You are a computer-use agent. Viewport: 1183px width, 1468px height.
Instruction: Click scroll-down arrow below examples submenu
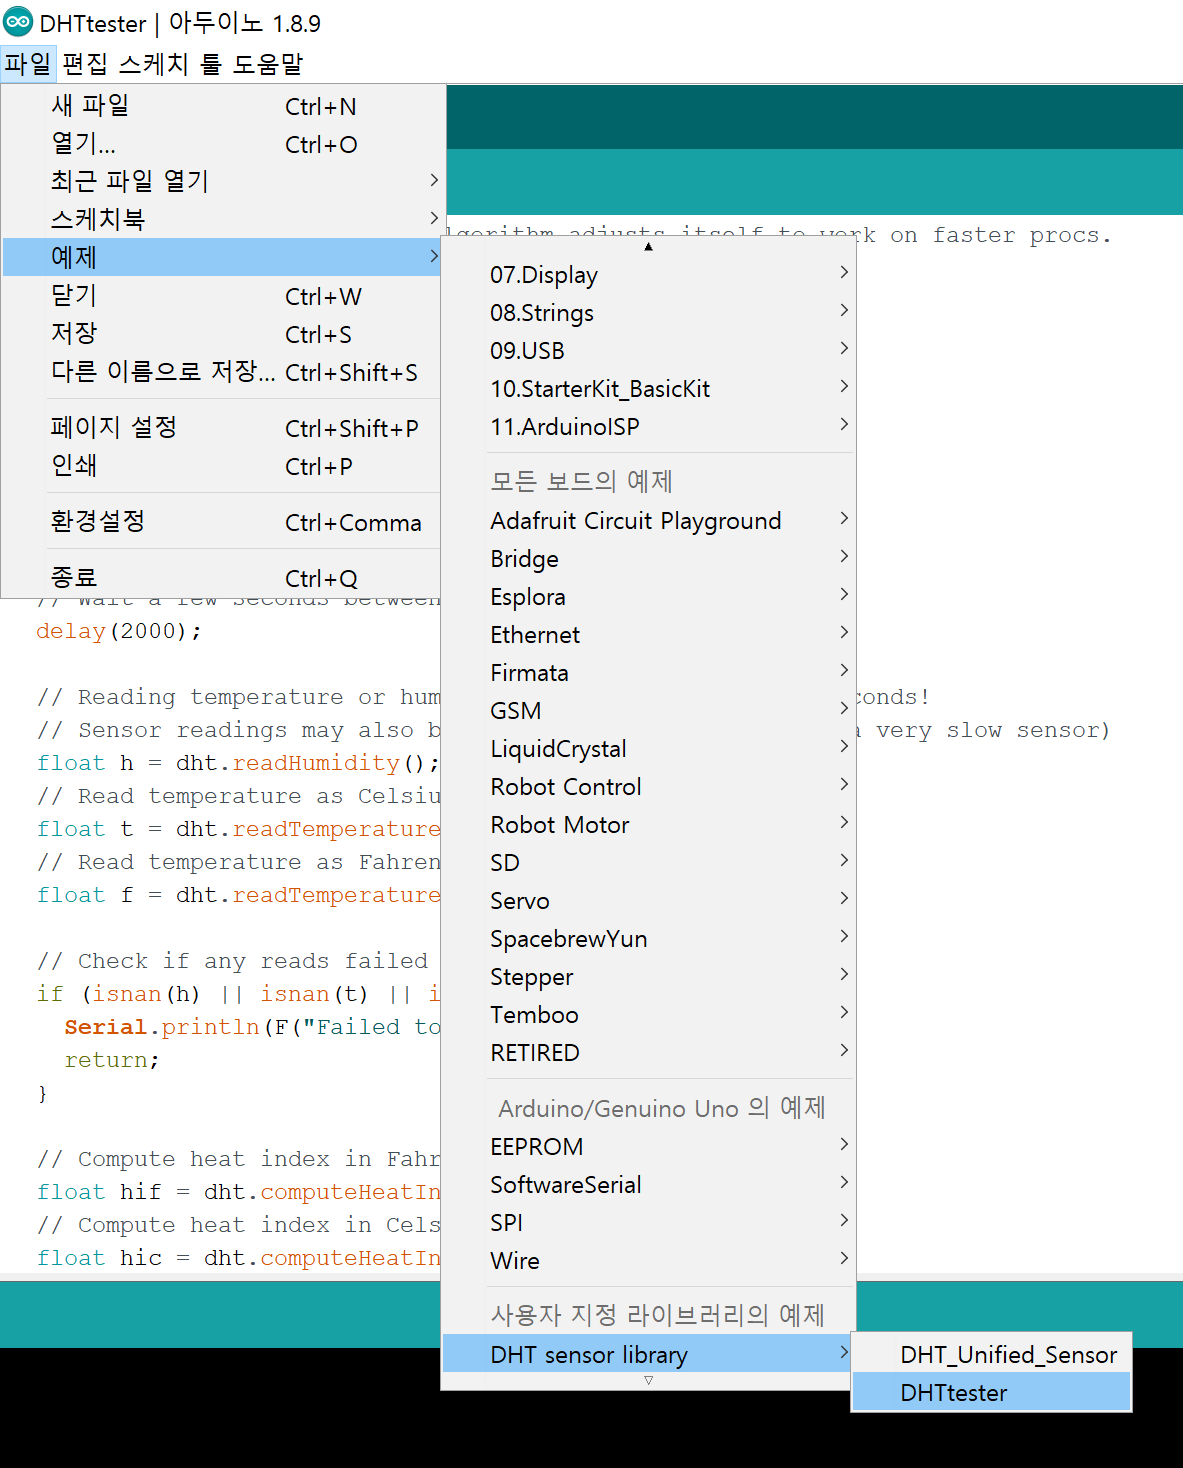coord(648,1380)
